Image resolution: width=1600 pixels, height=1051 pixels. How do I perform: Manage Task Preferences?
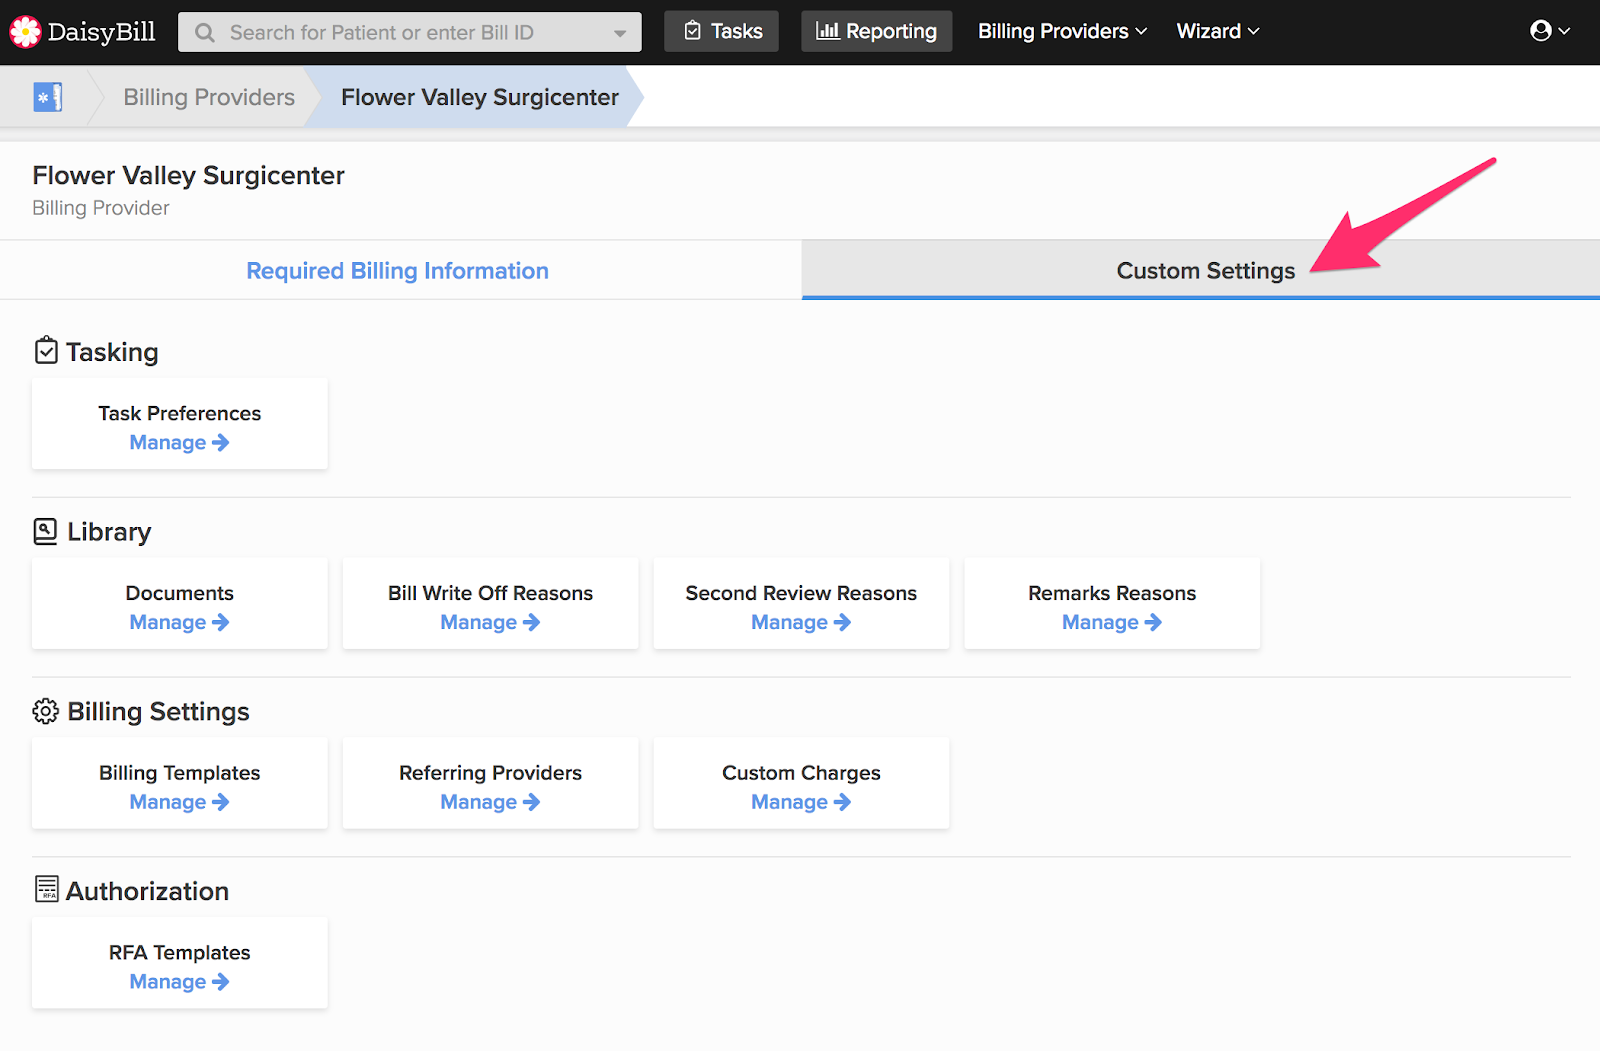(x=180, y=443)
